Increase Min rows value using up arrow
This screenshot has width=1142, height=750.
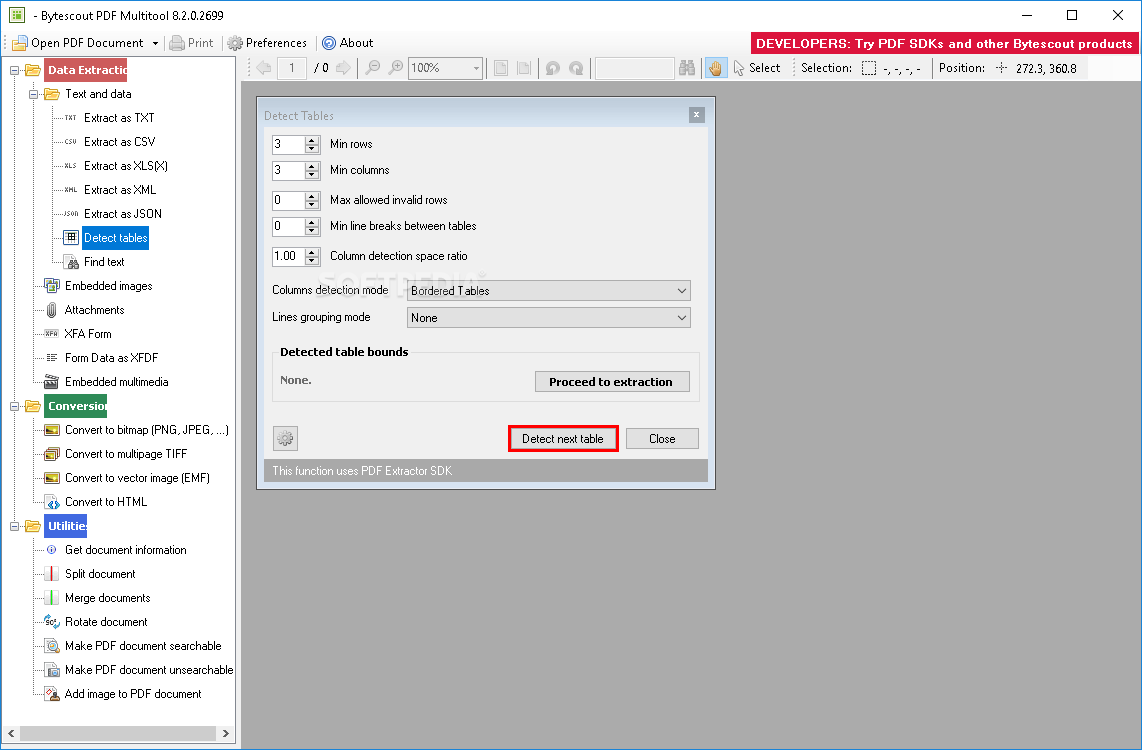click(312, 141)
